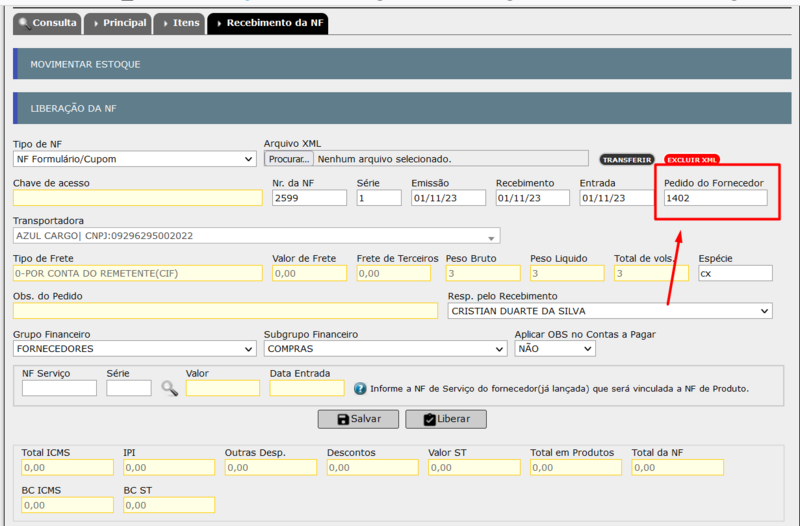
Task: Click the Nr. da NF input
Action: (x=309, y=198)
